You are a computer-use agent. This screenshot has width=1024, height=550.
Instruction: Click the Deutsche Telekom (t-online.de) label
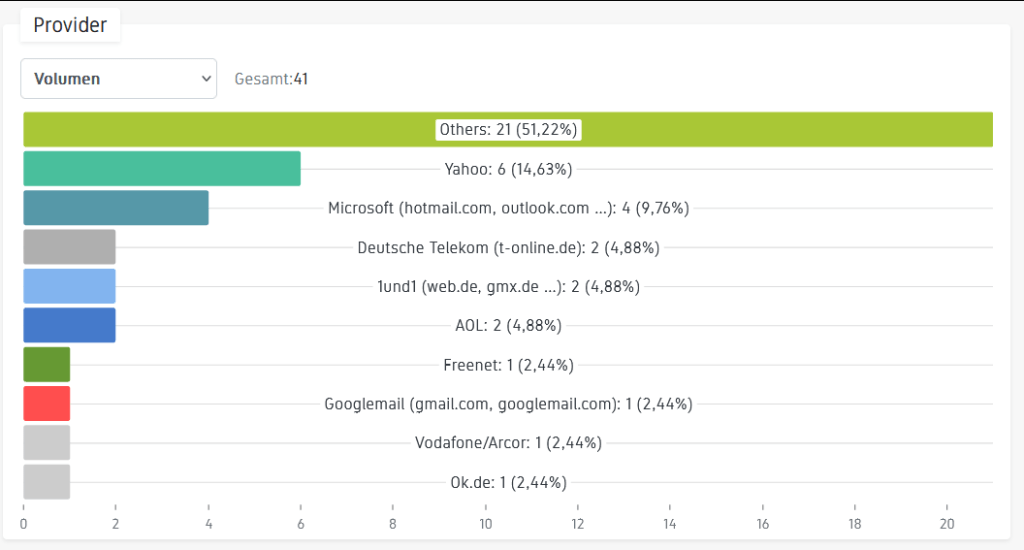coord(508,247)
